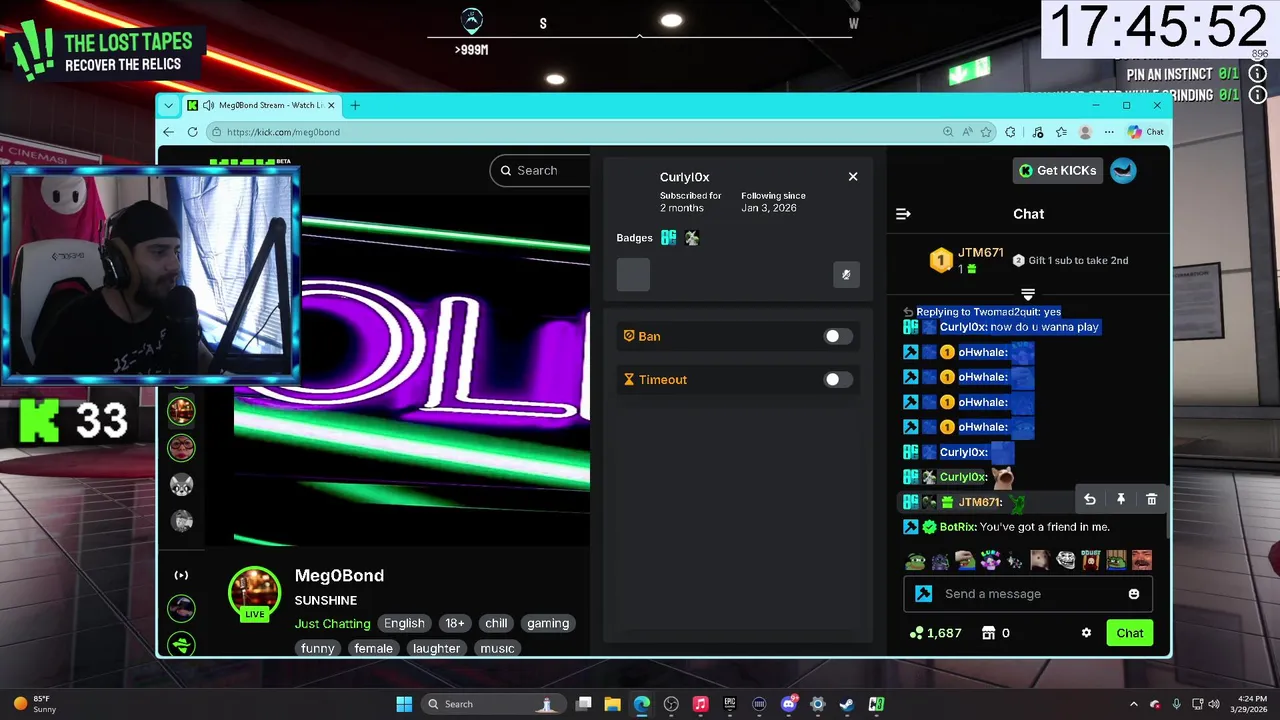Click the 18+ tag
Screen dimensions: 1280x720
[455, 623]
